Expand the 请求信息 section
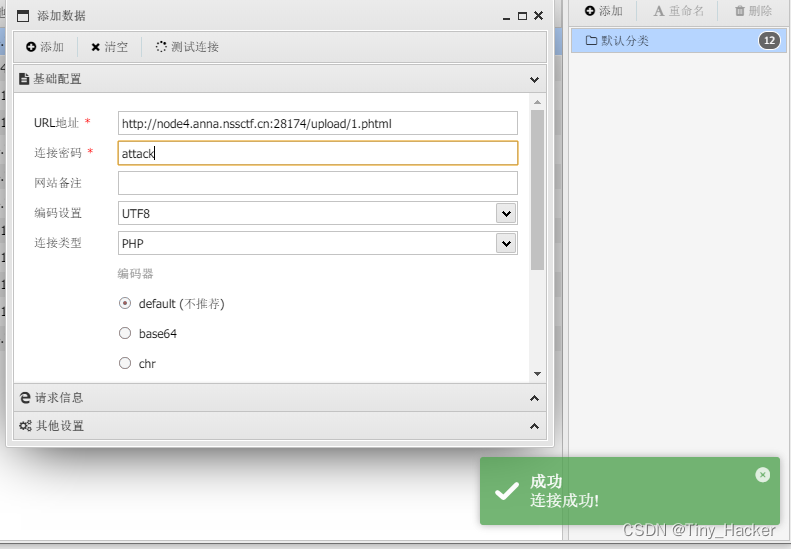791x549 pixels. [280, 398]
